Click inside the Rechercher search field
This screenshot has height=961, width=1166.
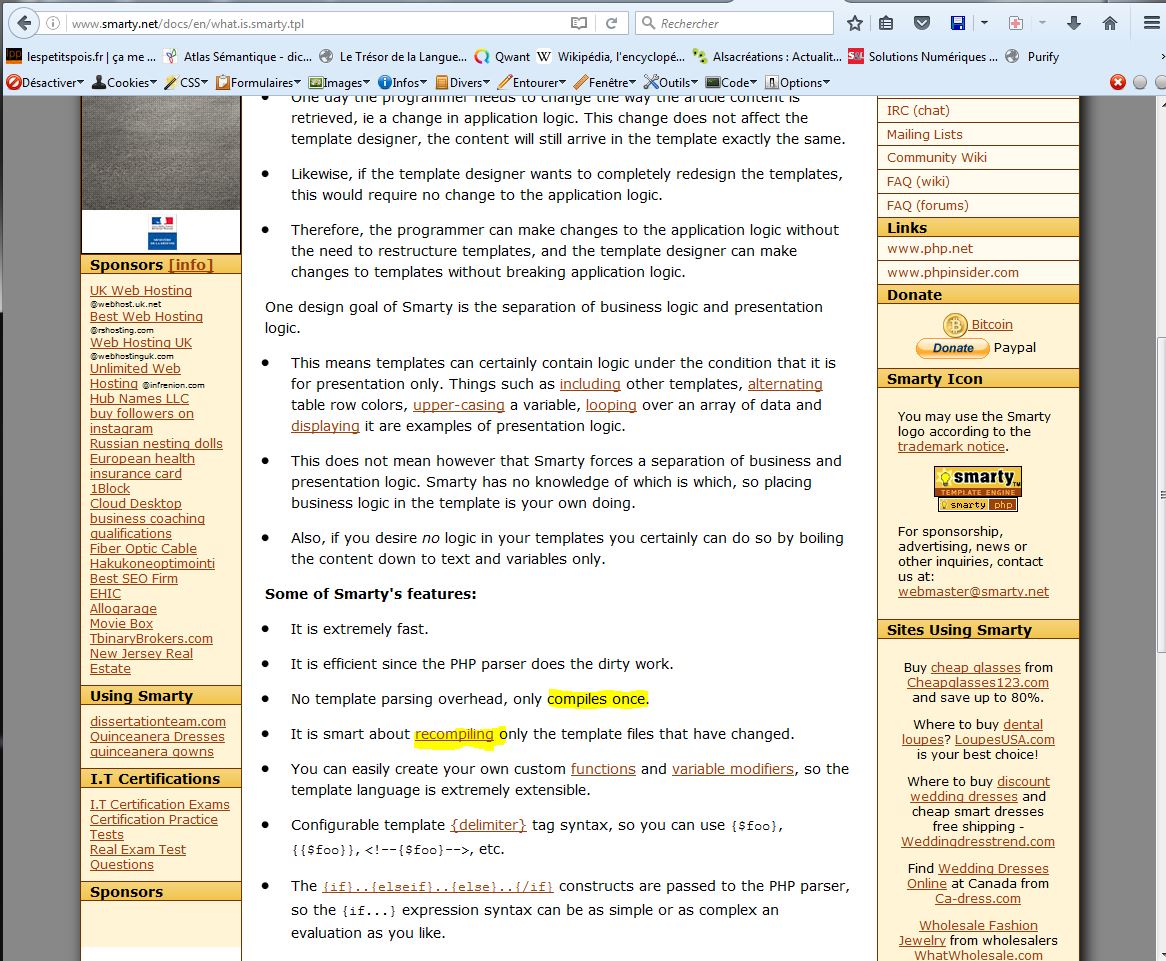(742, 23)
